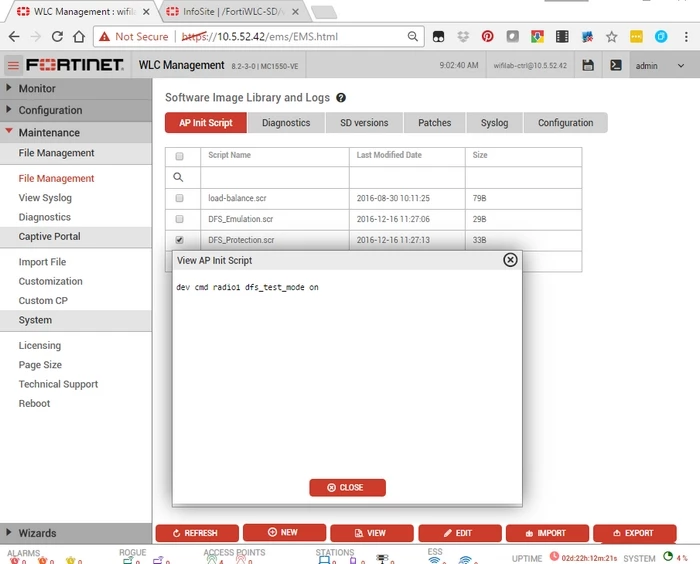Click the save configuration floppy disk icon
The image size is (700, 564).
pyautogui.click(x=588, y=65)
